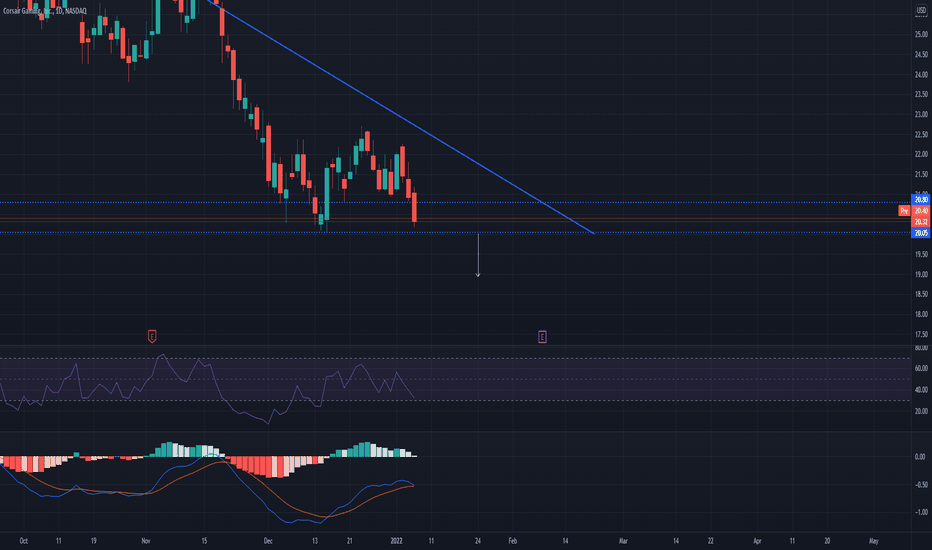The width and height of the screenshot is (932, 550).
Task: Click the Dec date on time axis
Action: coord(268,540)
